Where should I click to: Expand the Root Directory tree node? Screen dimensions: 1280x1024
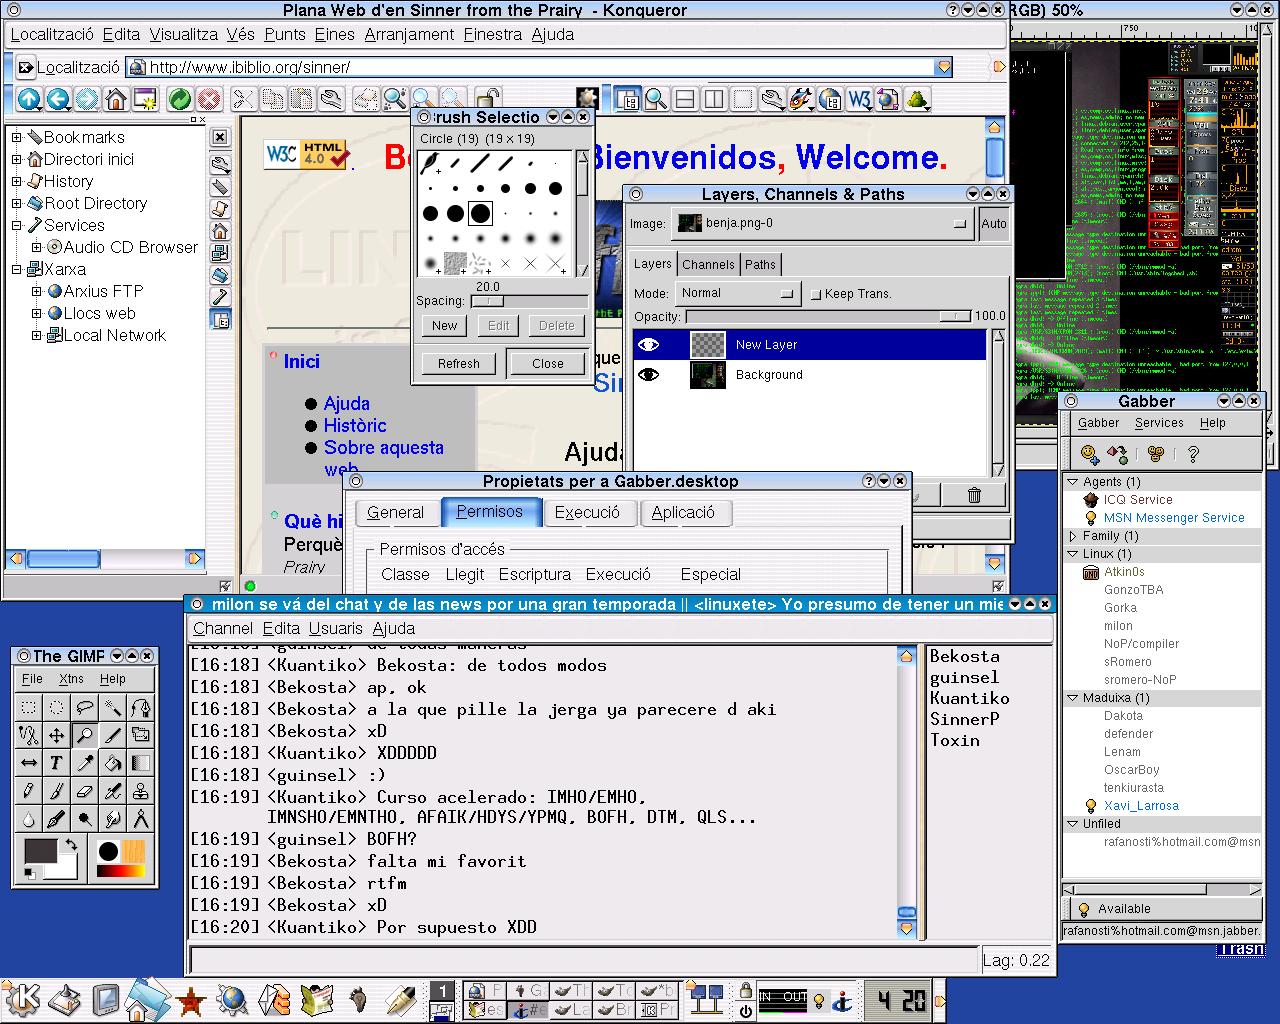pos(16,203)
